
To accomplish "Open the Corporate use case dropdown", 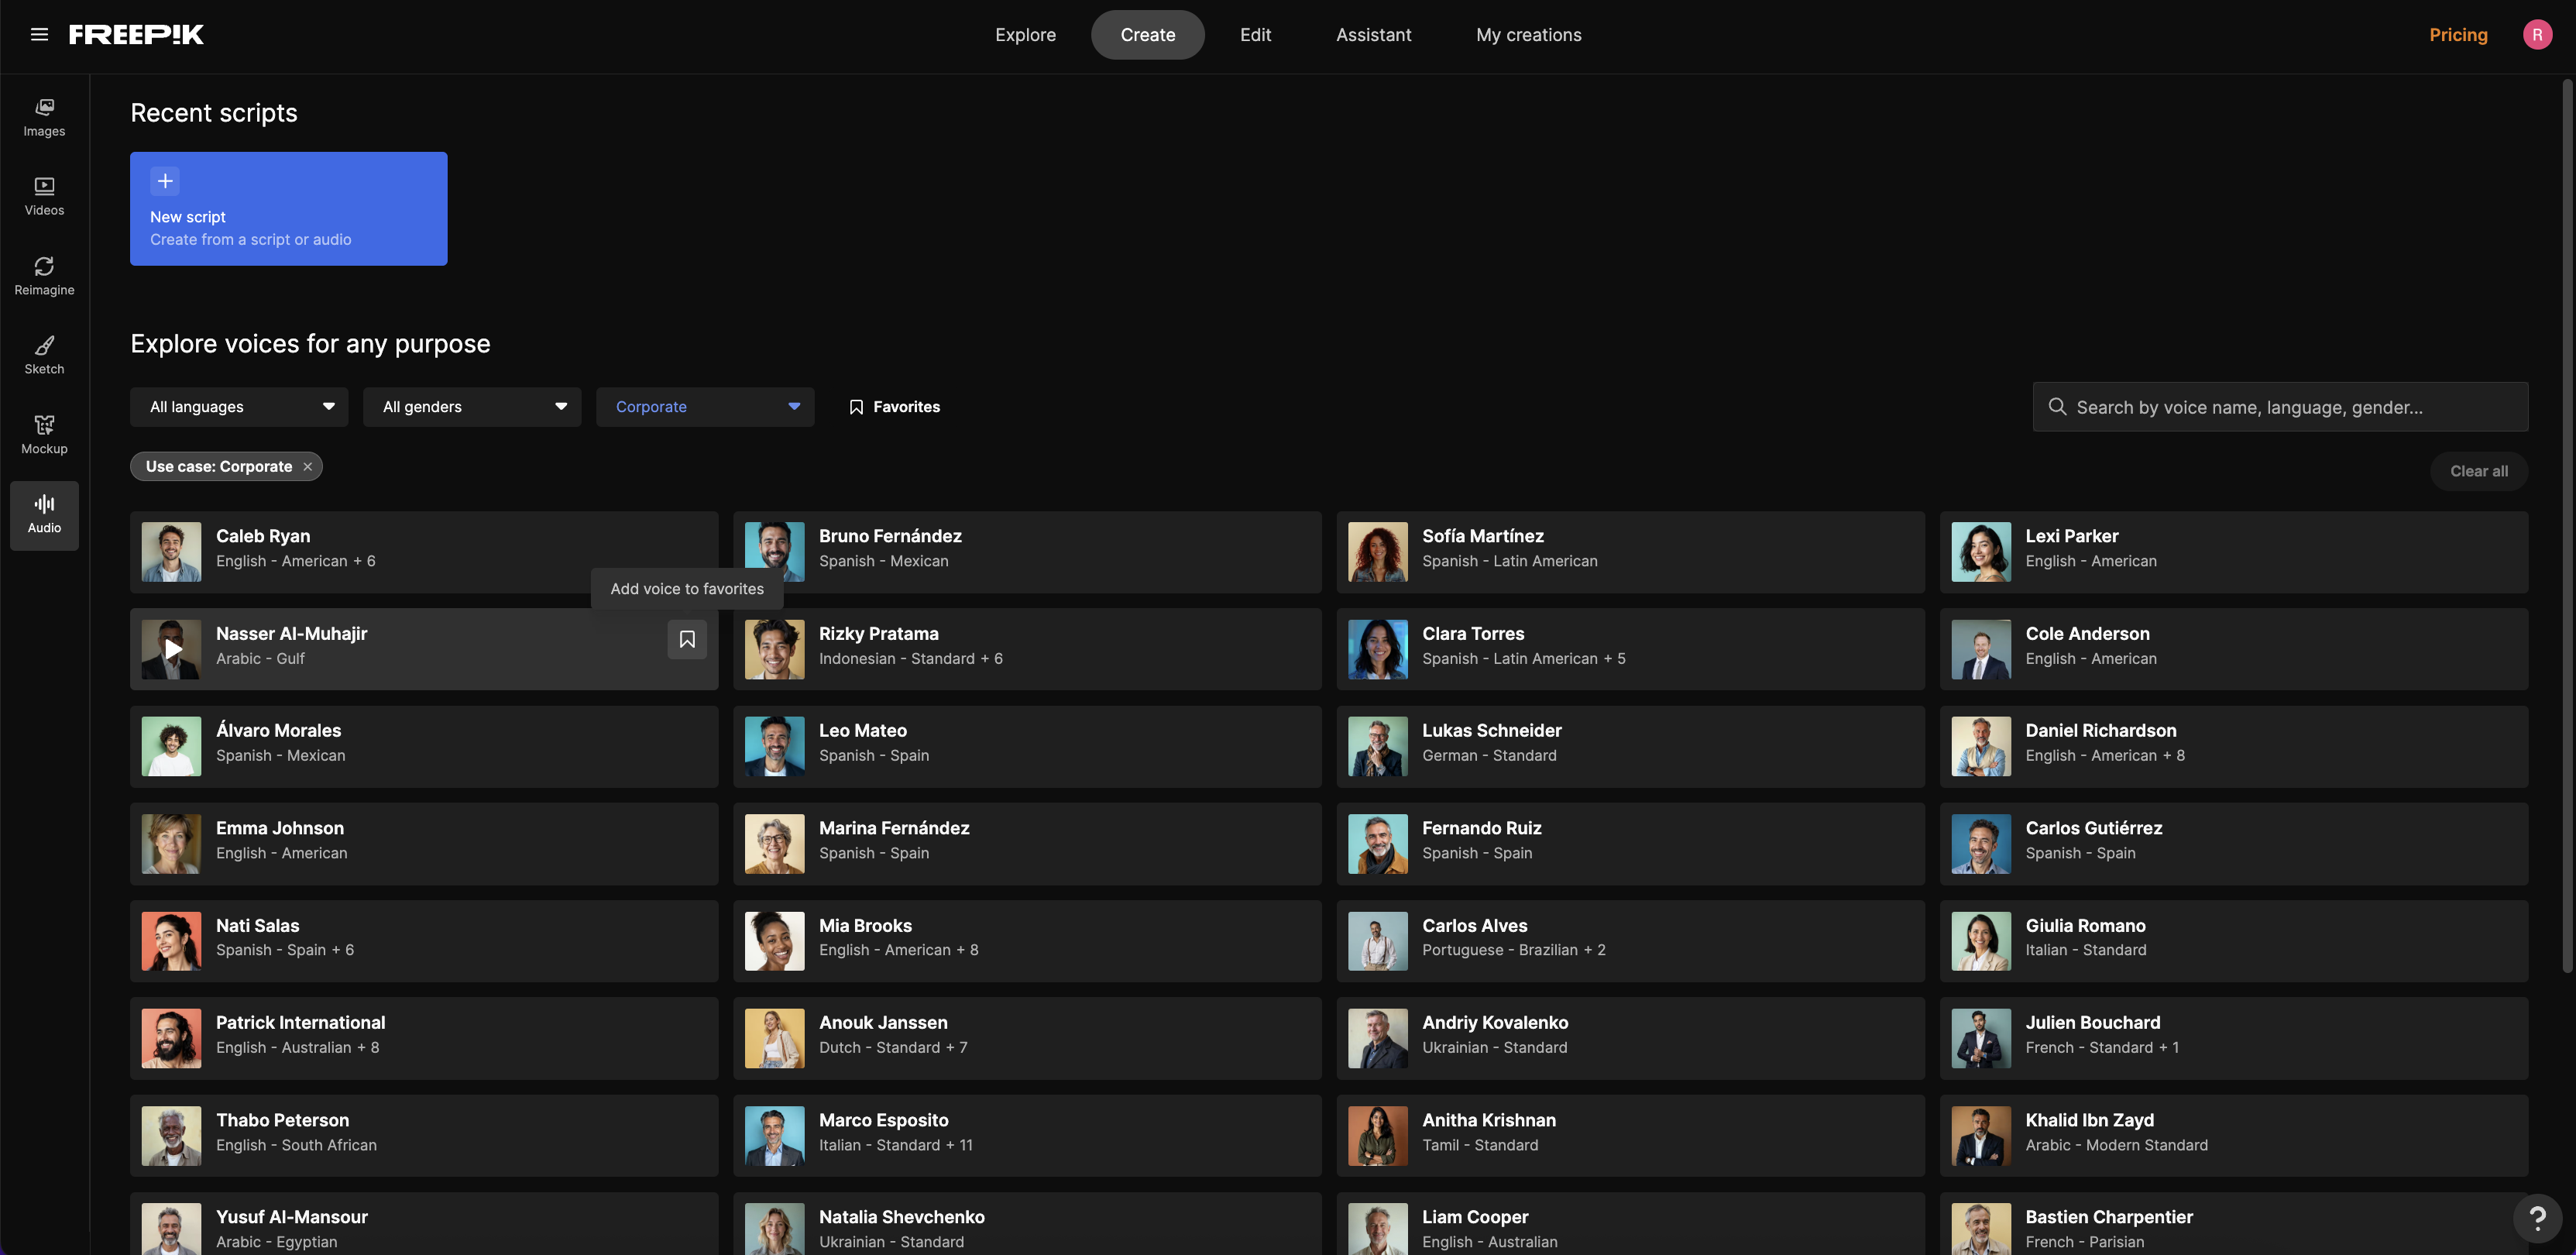I will [705, 407].
